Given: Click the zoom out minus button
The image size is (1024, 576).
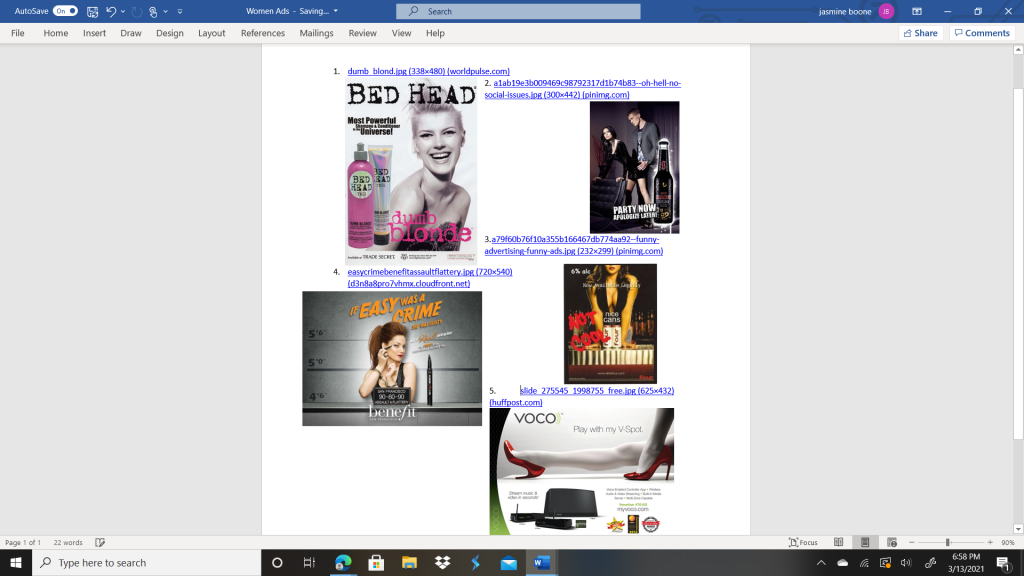Looking at the screenshot, I should point(912,542).
